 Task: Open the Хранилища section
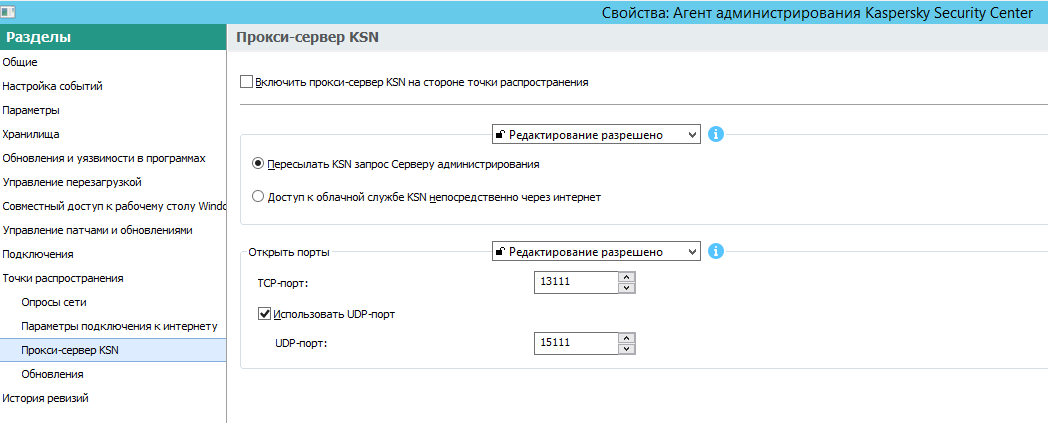point(31,134)
